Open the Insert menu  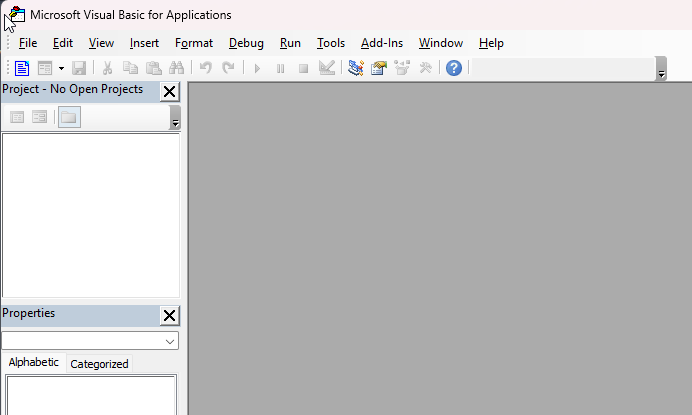point(144,43)
